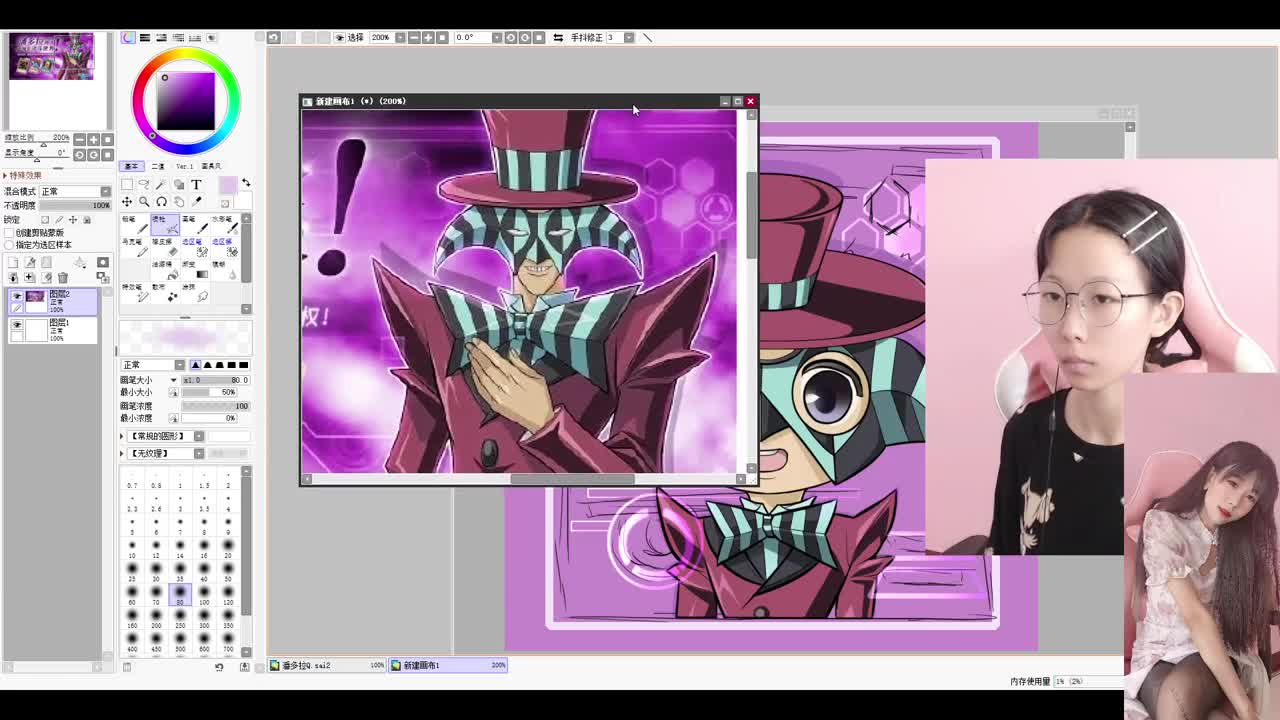Select the lasso selection tool
The image size is (1280, 720).
pyautogui.click(x=144, y=184)
